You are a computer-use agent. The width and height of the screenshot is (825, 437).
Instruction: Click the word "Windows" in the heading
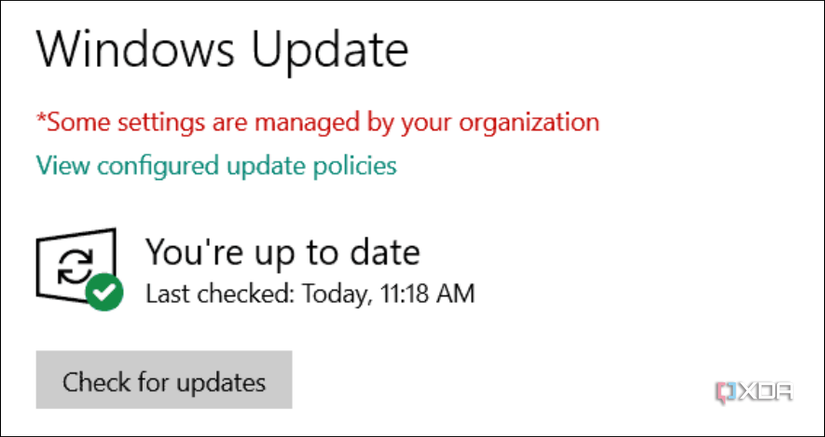point(133,48)
